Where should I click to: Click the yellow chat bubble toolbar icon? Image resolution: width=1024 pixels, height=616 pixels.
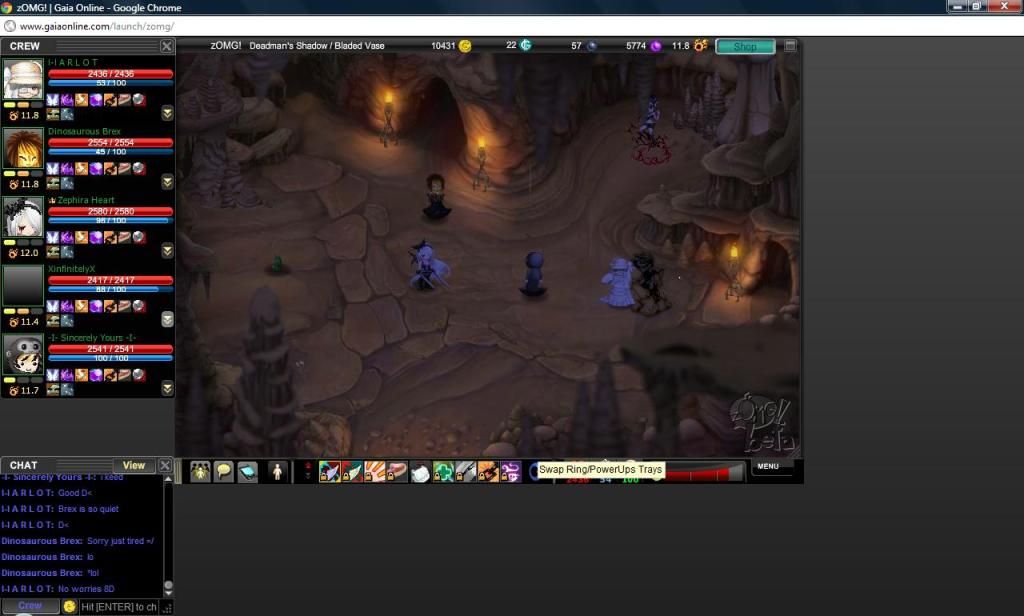click(224, 472)
